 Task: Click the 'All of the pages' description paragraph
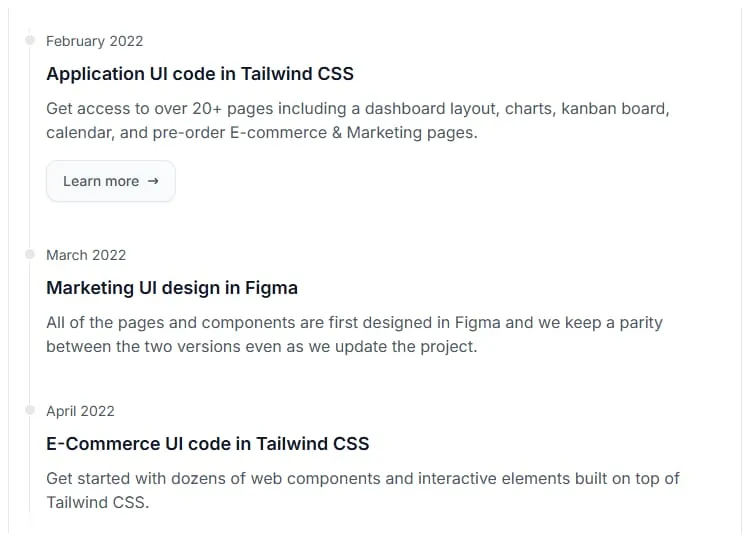[x=354, y=335]
